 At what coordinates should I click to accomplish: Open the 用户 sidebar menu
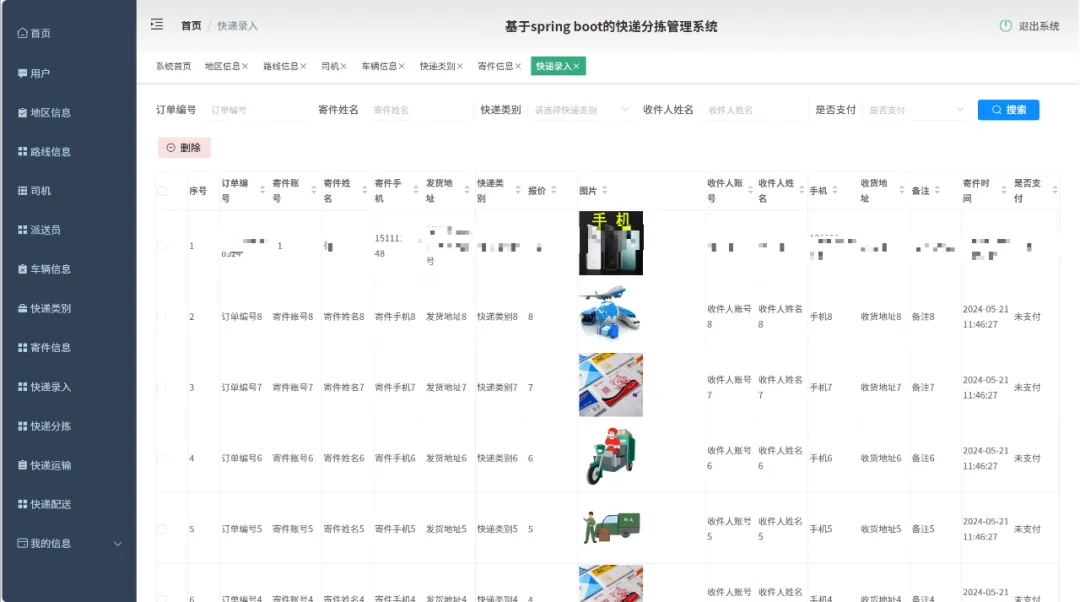(x=34, y=73)
